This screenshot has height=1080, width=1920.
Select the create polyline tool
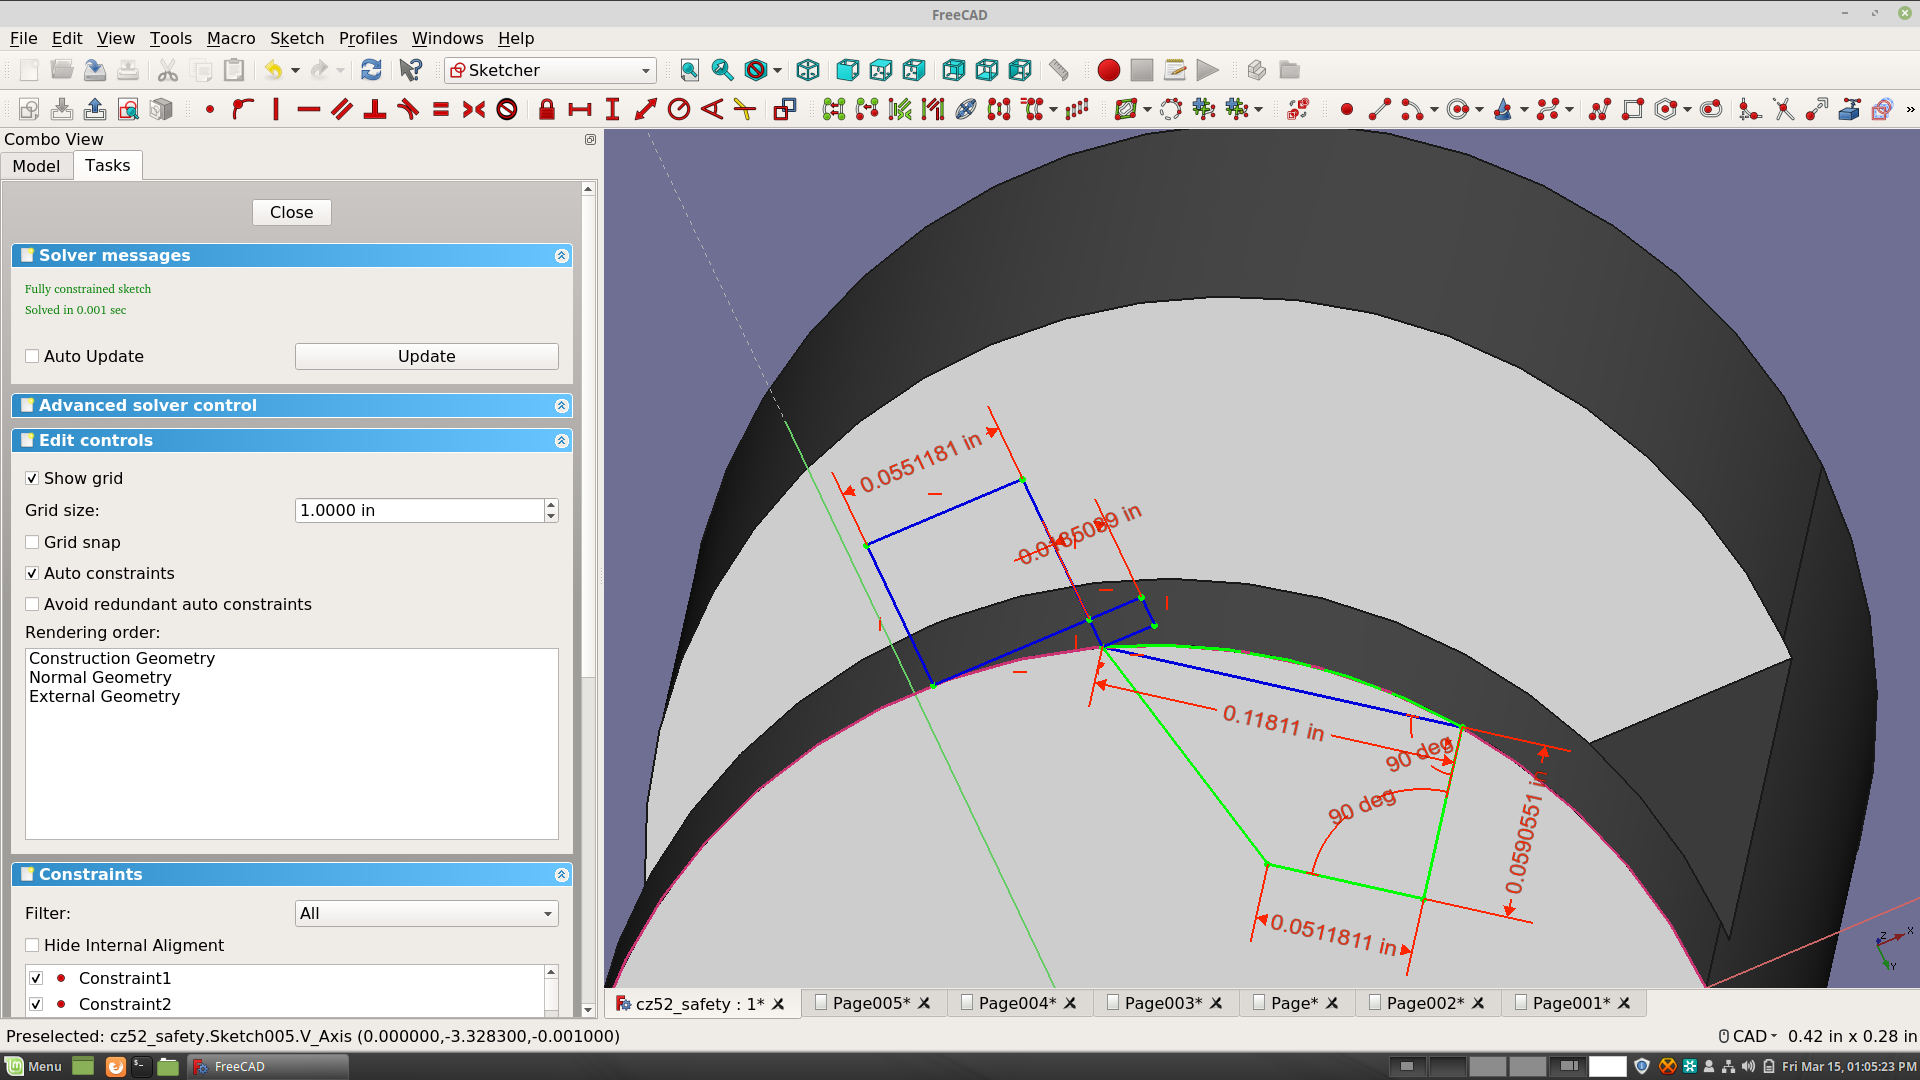click(1600, 109)
